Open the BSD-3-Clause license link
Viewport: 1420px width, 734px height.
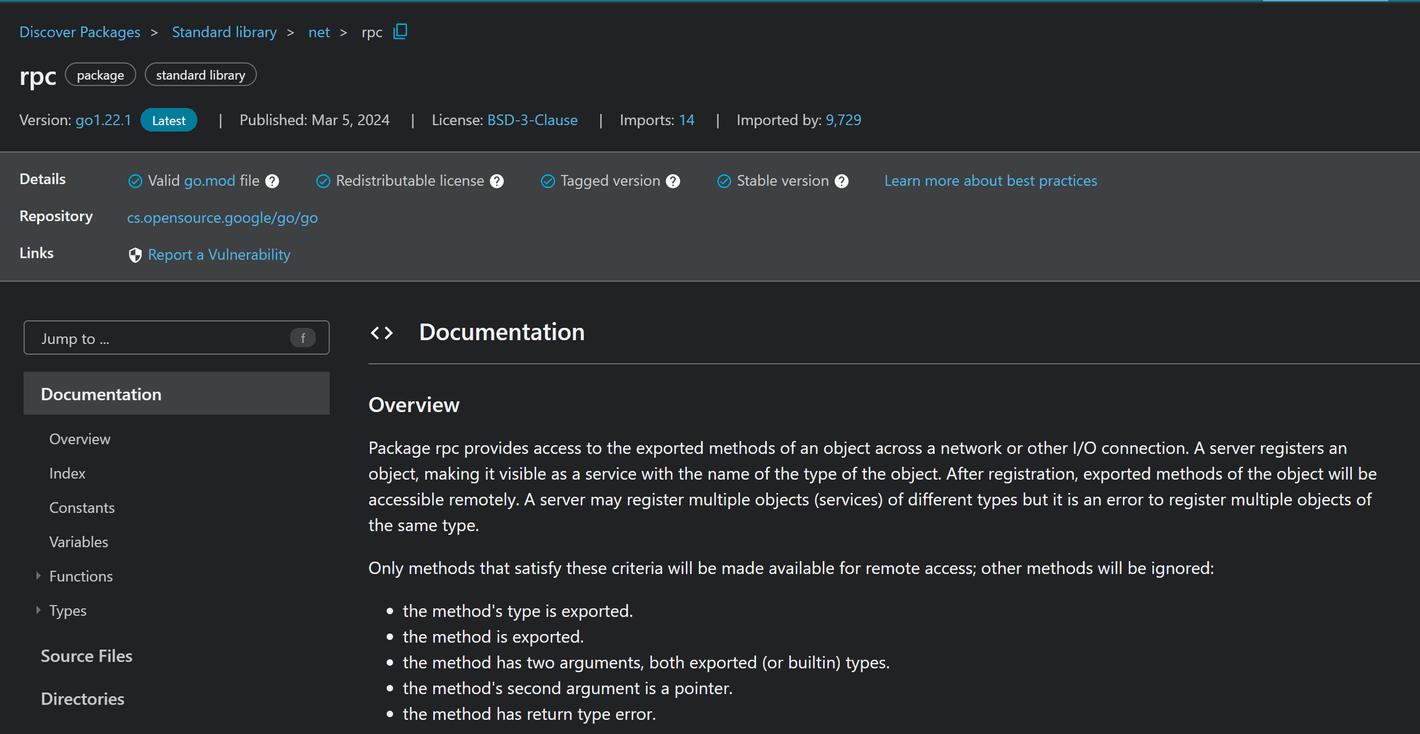[x=532, y=120]
